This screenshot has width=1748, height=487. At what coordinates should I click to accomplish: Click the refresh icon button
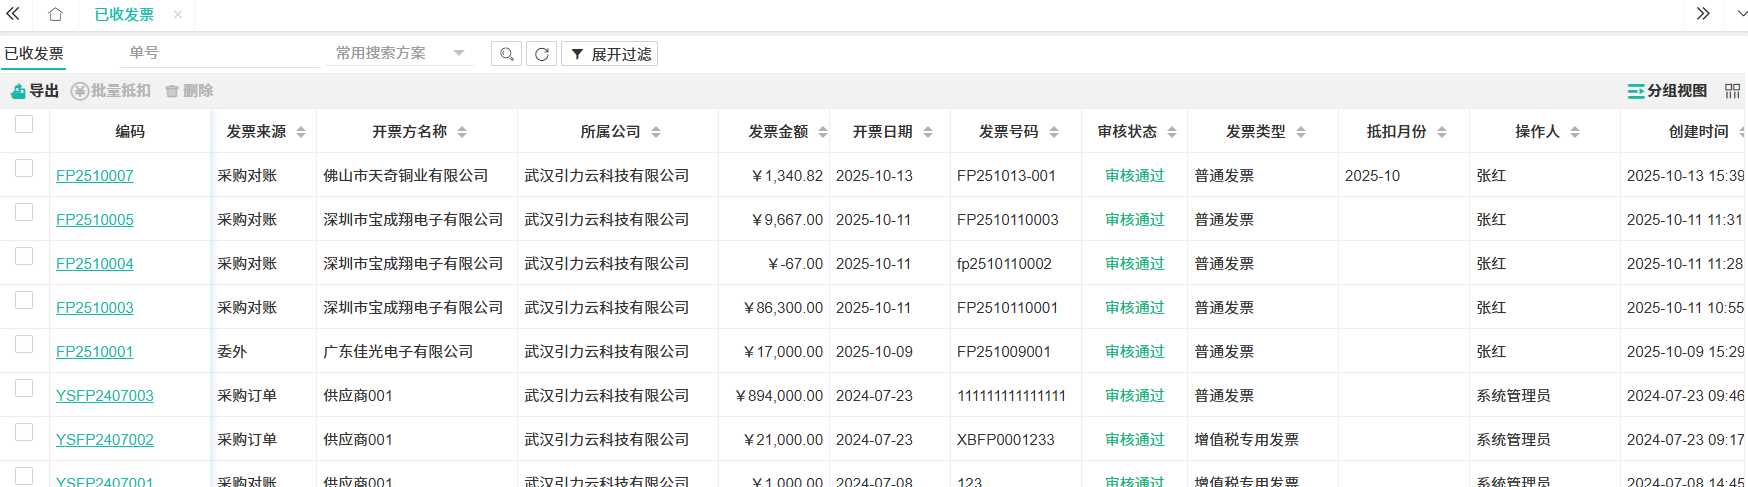(x=541, y=54)
